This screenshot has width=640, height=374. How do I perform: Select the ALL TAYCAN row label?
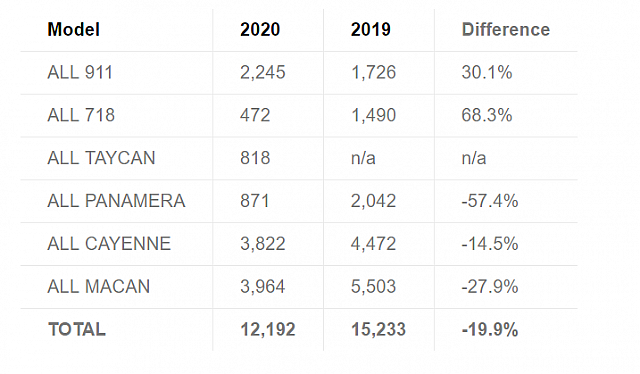[101, 158]
